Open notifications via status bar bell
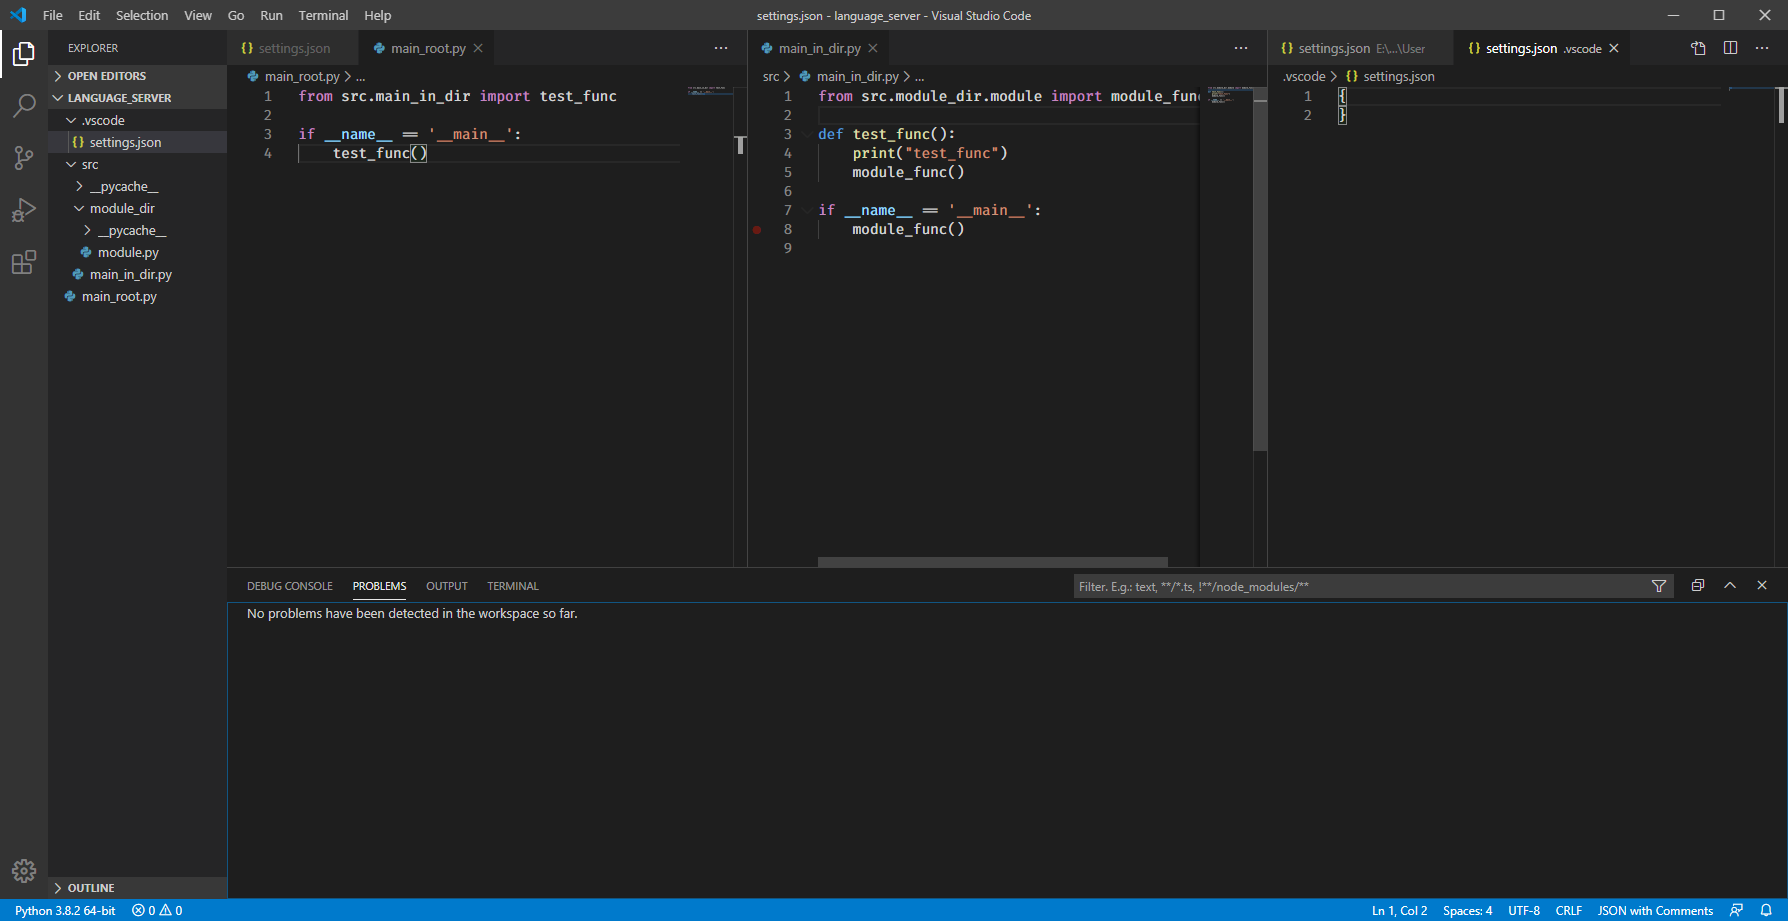 pos(1767,910)
